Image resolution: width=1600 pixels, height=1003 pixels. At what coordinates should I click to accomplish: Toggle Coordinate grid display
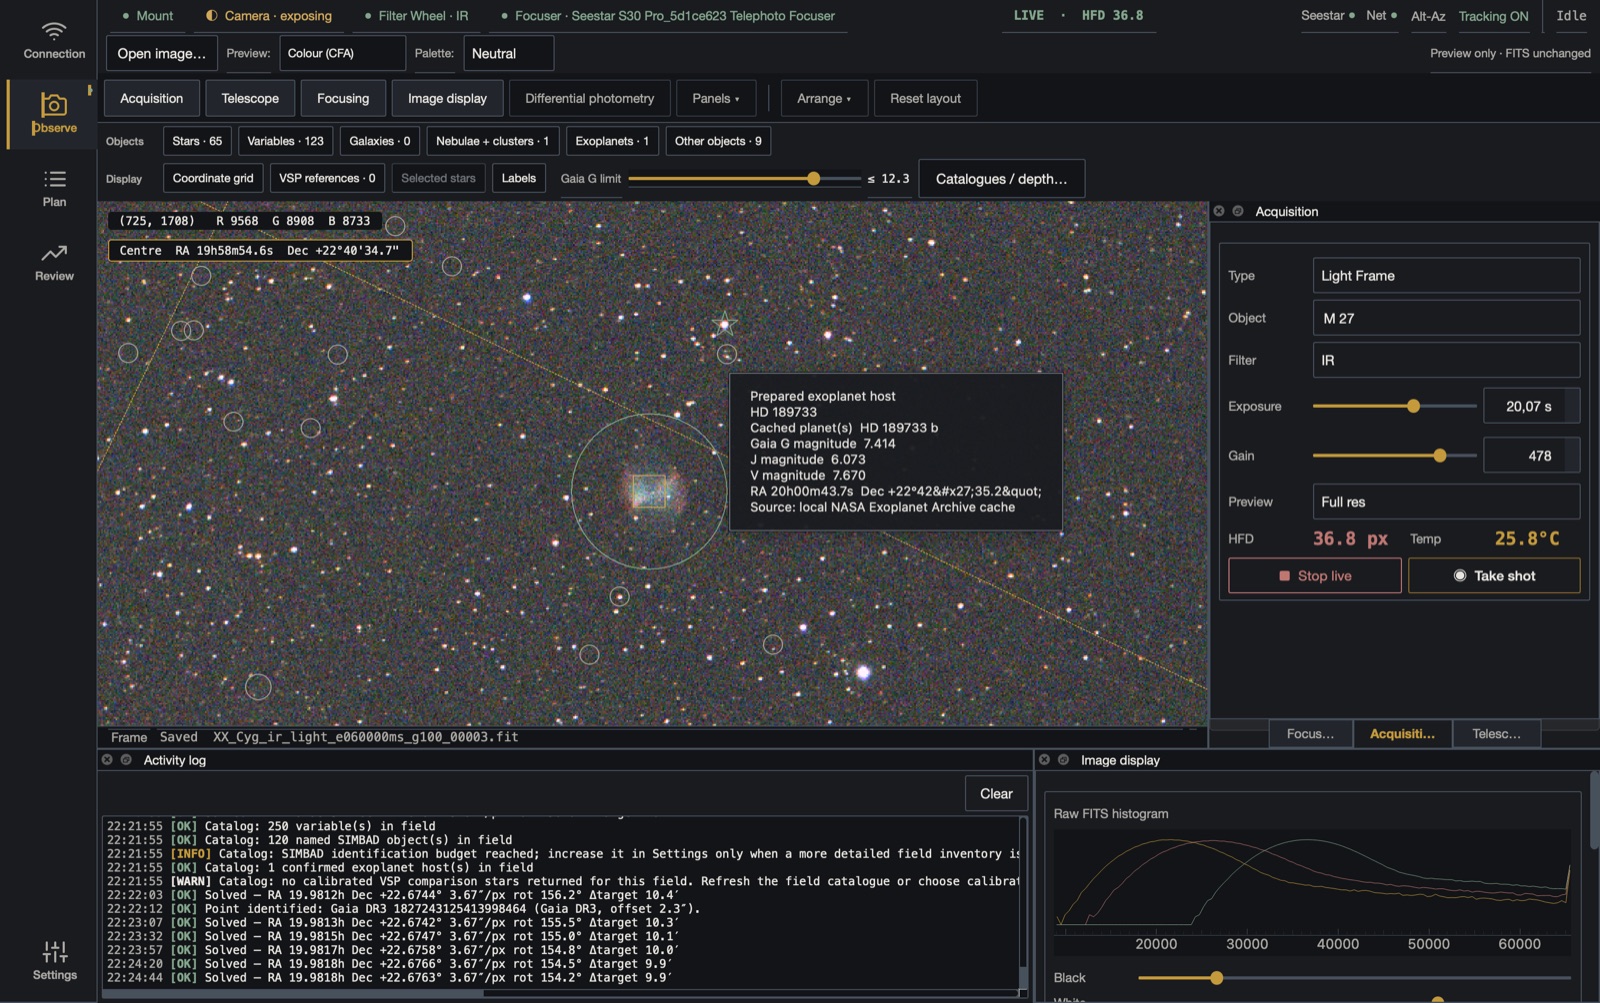[x=213, y=178]
